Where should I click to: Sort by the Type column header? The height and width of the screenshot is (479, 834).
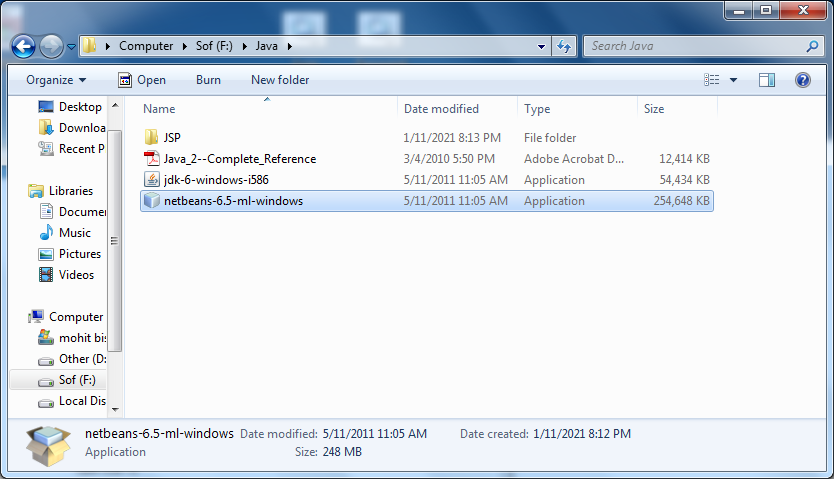tap(537, 108)
